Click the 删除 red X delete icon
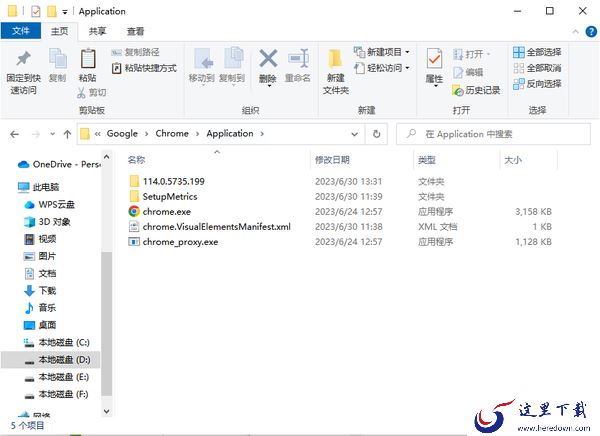The height and width of the screenshot is (436, 600). 268,59
